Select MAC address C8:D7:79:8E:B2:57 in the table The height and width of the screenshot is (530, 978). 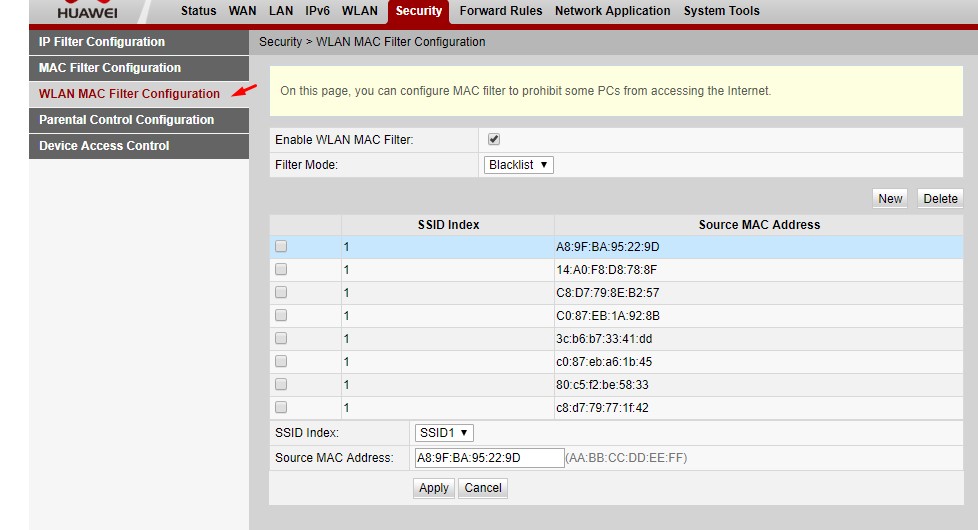pos(608,293)
